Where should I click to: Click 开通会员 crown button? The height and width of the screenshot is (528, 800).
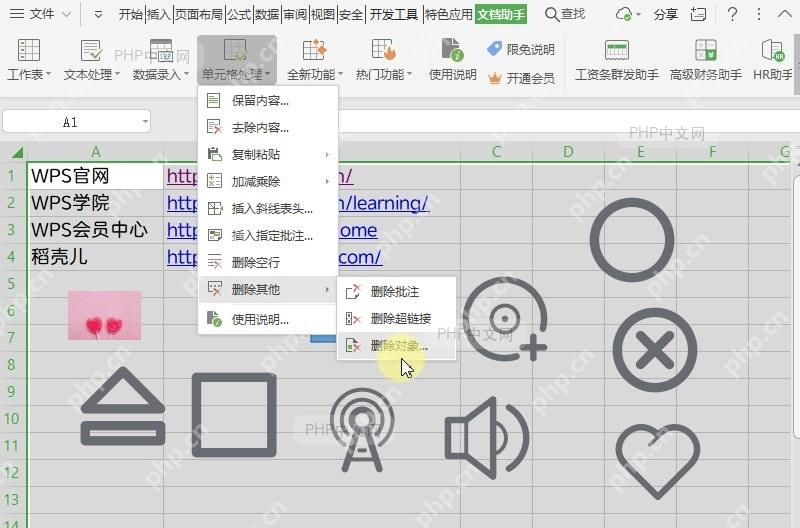point(521,78)
